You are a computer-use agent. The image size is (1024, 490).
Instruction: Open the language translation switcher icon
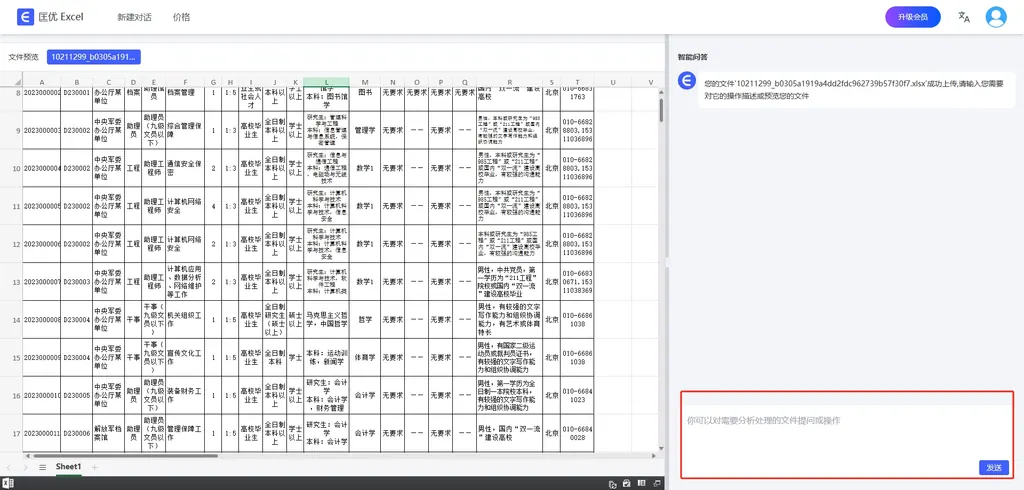click(964, 17)
